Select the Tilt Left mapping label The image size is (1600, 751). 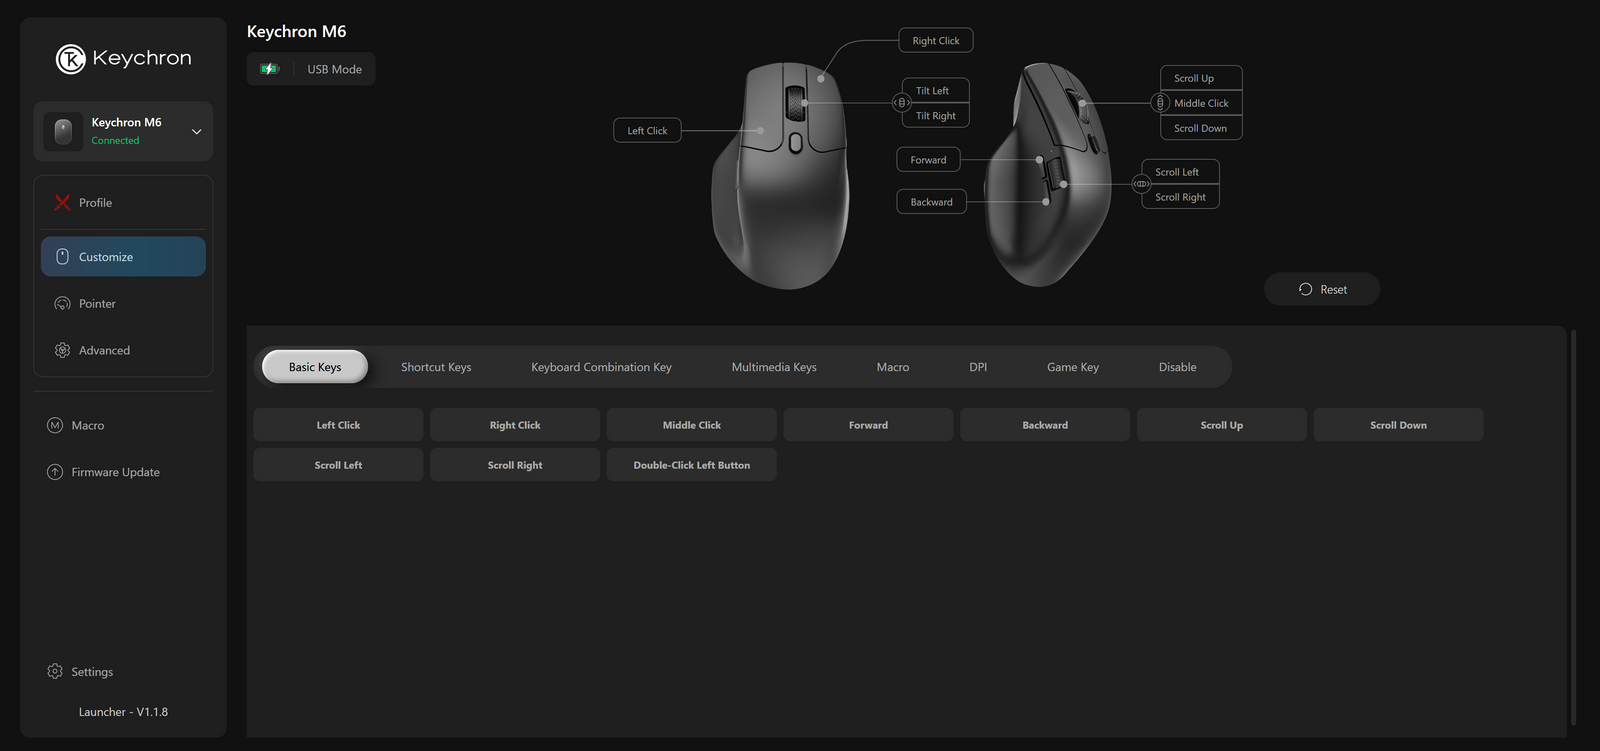[936, 91]
